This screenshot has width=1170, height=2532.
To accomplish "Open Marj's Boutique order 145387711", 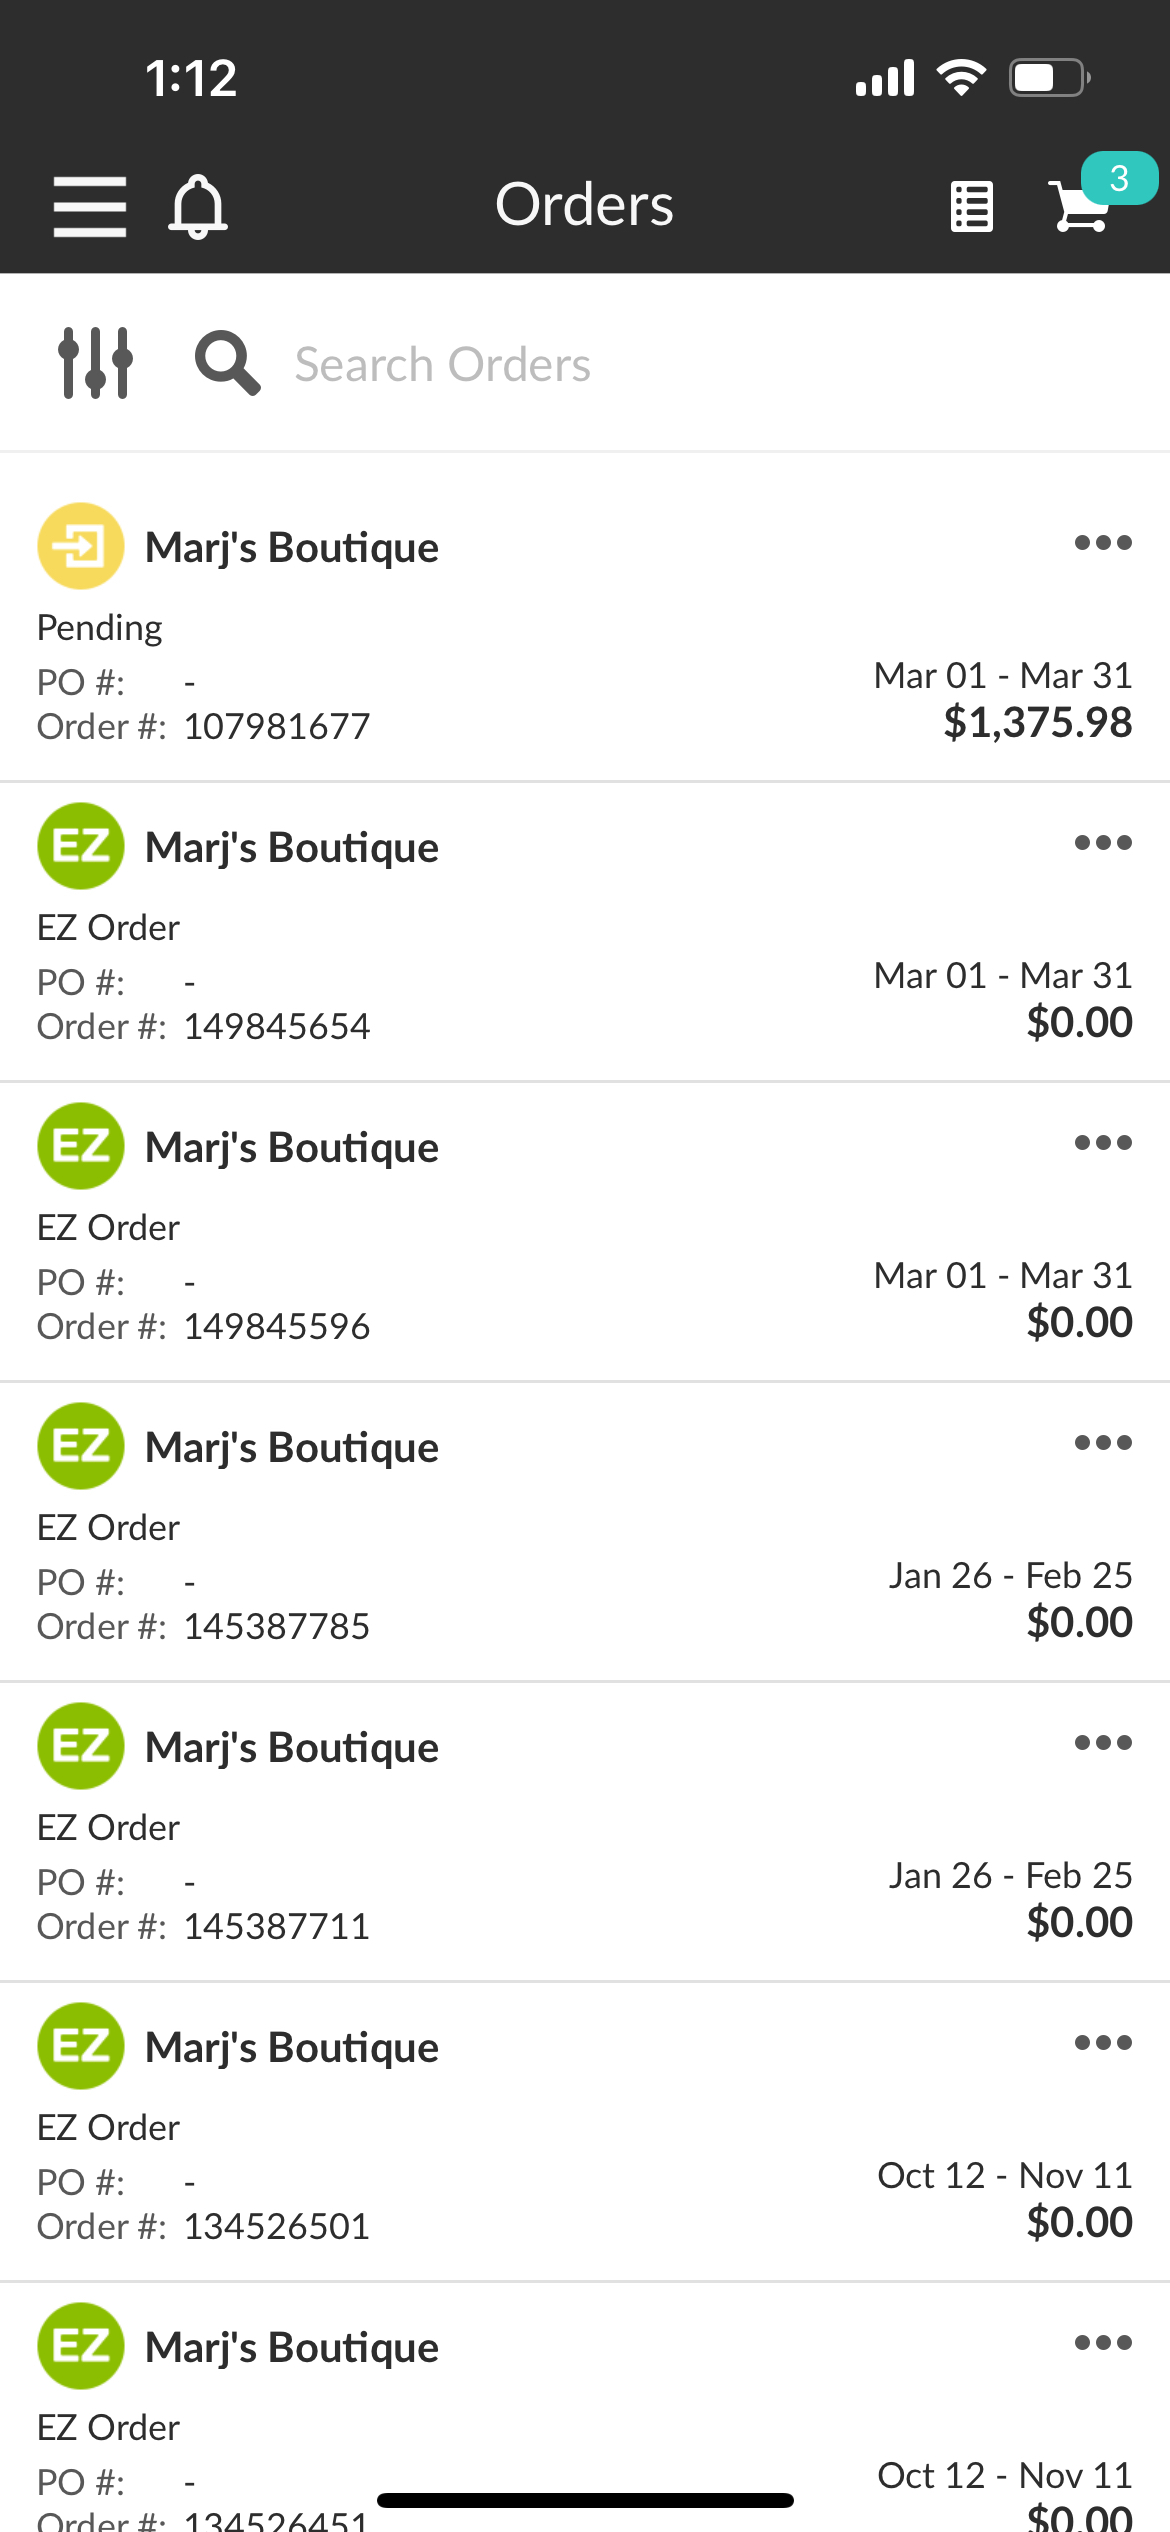I will coord(292,1747).
